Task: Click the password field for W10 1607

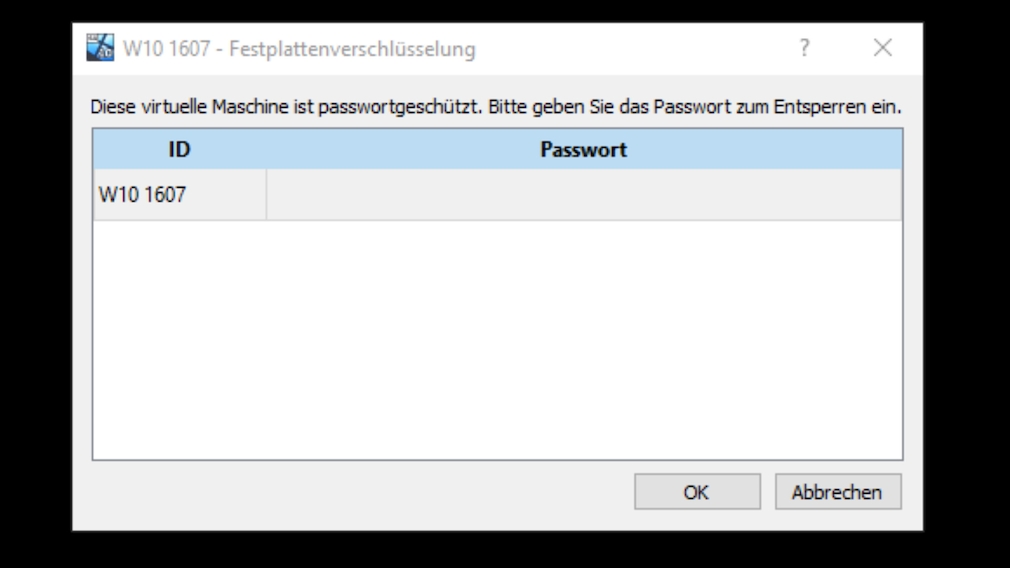Action: [584, 194]
